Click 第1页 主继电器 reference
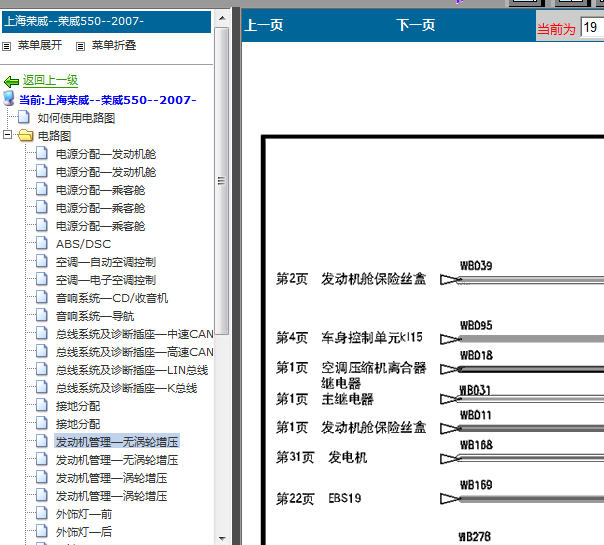604x545 pixels. pyautogui.click(x=325, y=399)
